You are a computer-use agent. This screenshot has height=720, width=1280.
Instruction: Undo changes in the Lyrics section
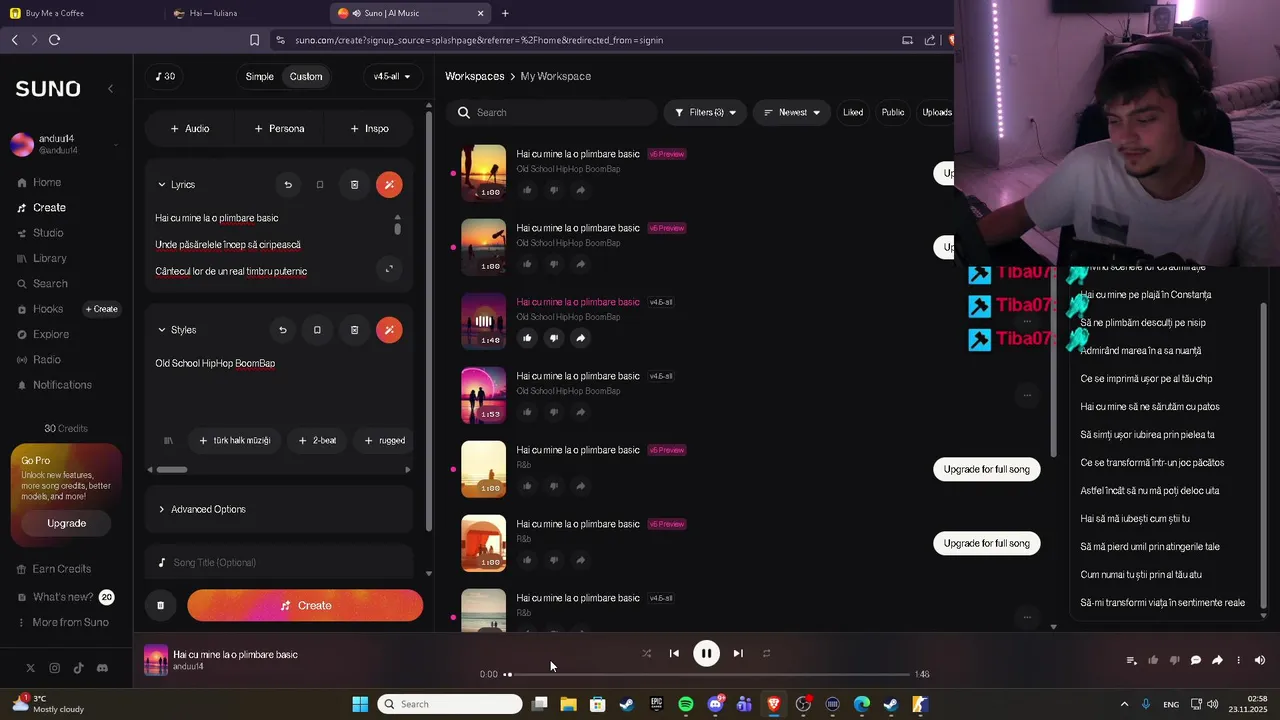[288, 185]
